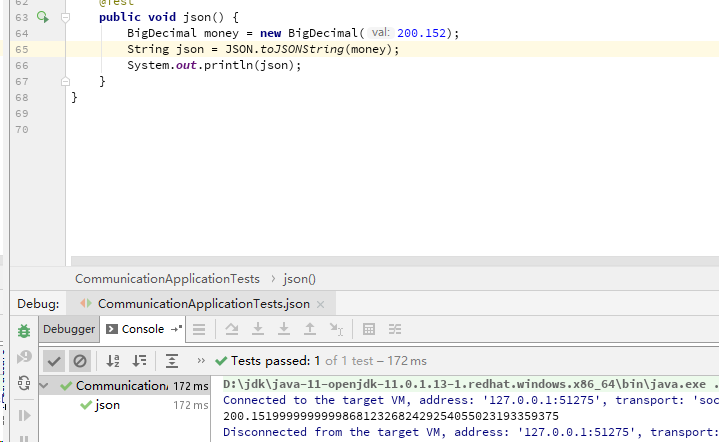719x442 pixels.
Task: Click the run test gutter icon on line 63
Action: coord(43,17)
